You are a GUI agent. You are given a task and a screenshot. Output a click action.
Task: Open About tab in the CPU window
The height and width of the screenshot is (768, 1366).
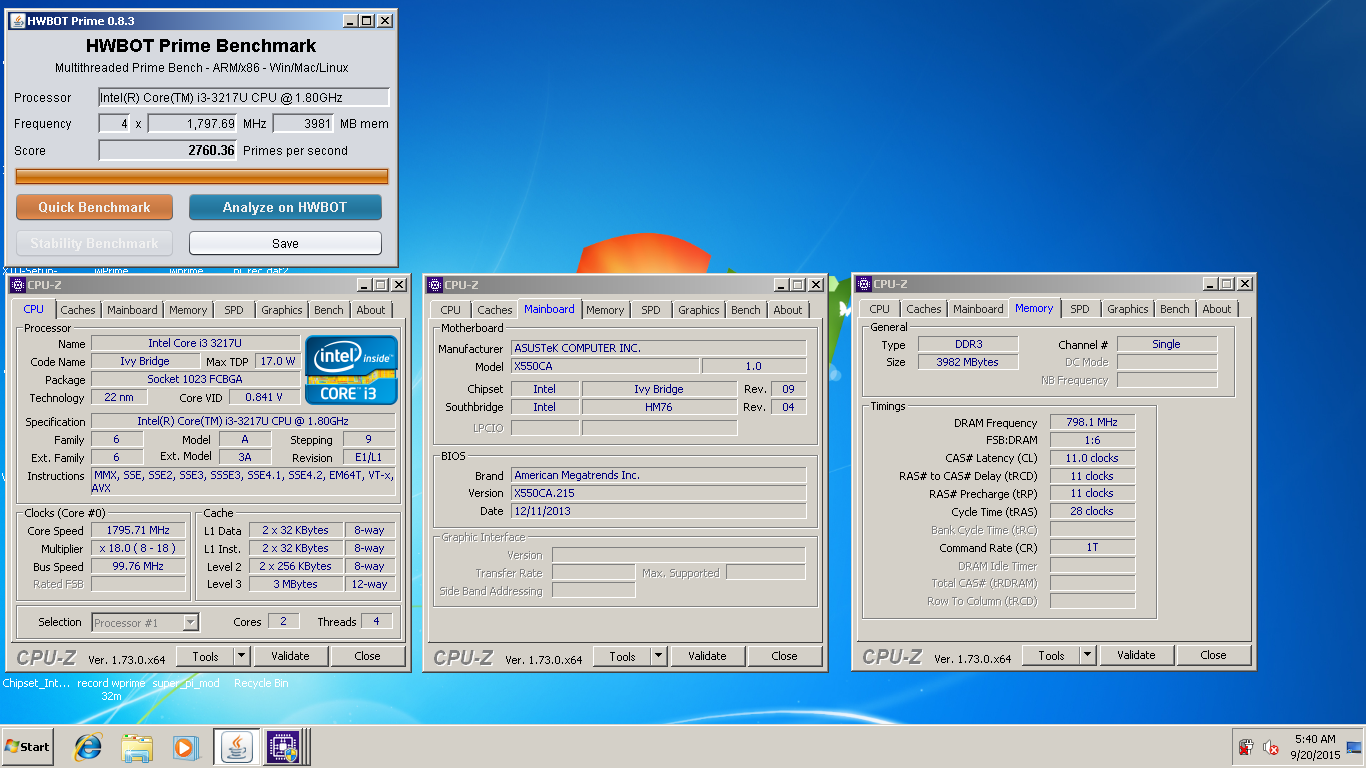(371, 310)
